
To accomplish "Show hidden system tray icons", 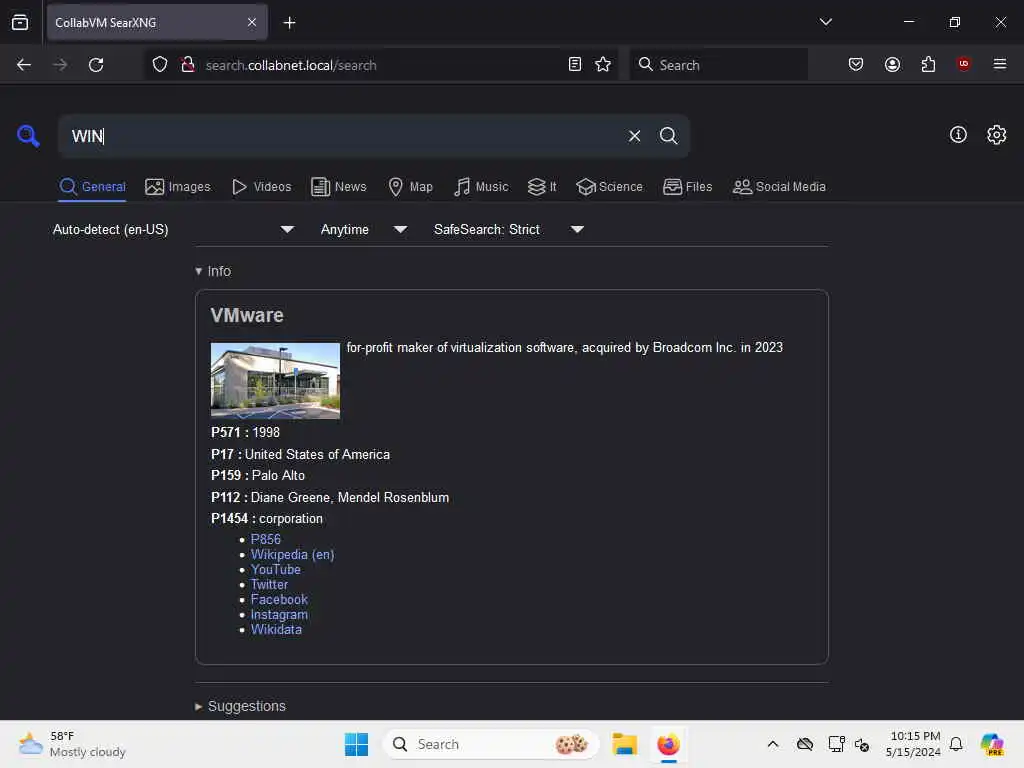I will (773, 744).
